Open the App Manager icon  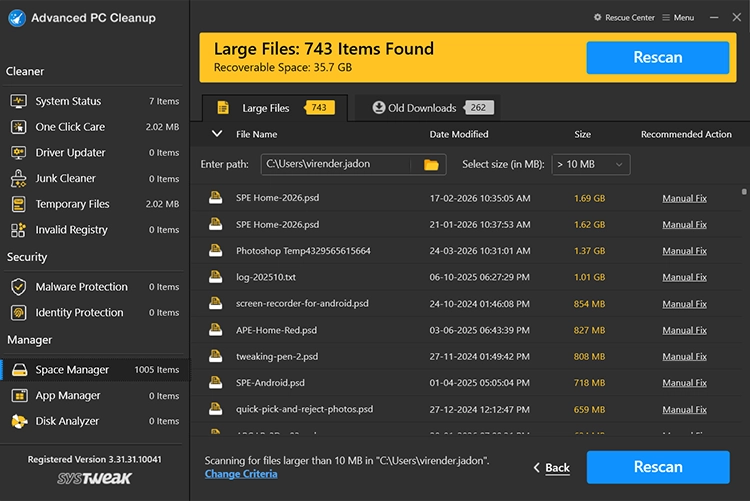(x=18, y=395)
